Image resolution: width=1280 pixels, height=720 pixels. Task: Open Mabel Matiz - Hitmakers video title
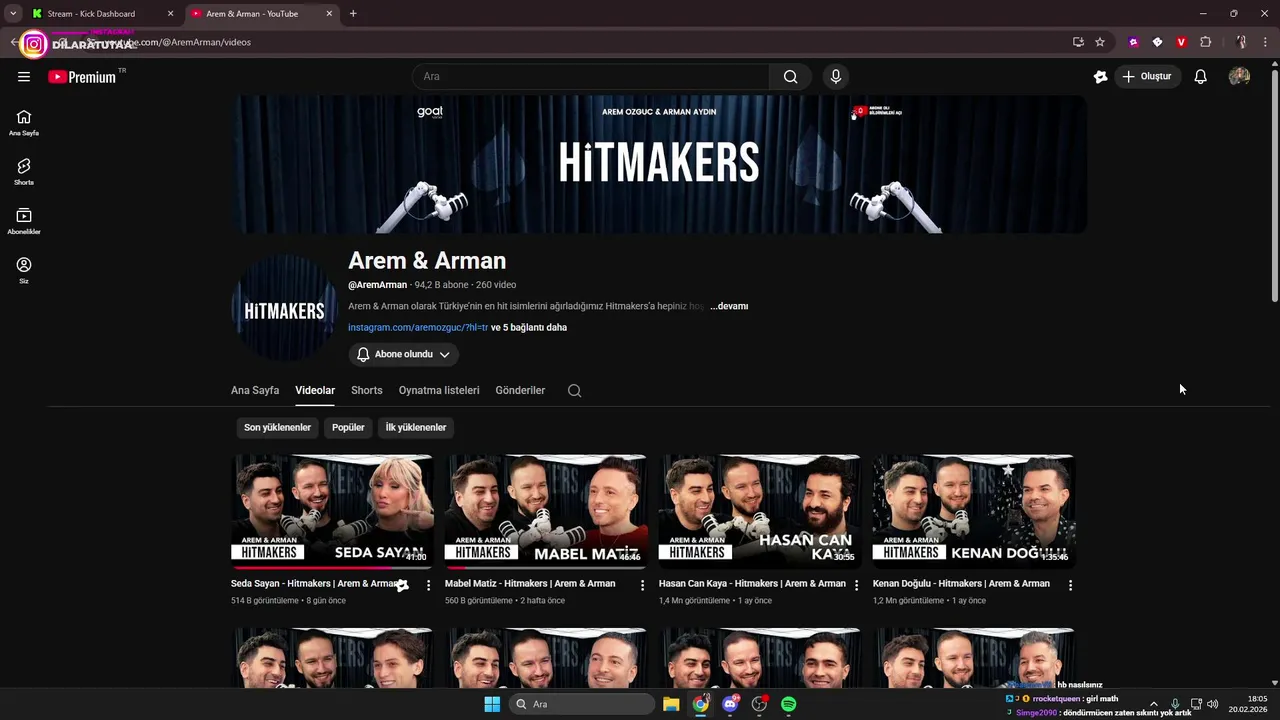(530, 583)
